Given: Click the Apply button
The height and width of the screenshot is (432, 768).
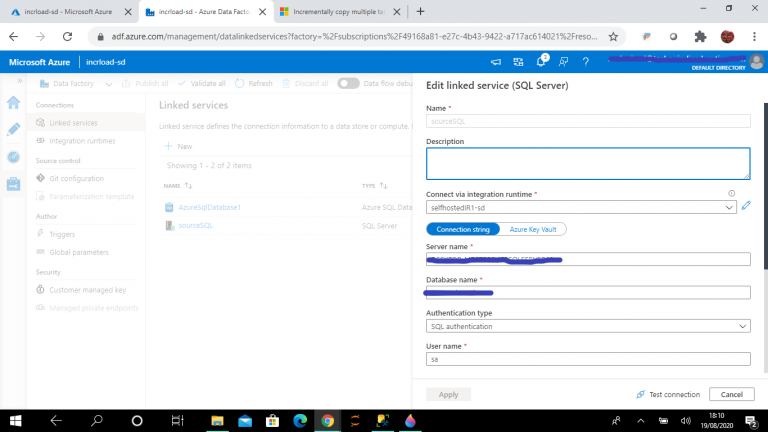Looking at the screenshot, I should [x=448, y=394].
